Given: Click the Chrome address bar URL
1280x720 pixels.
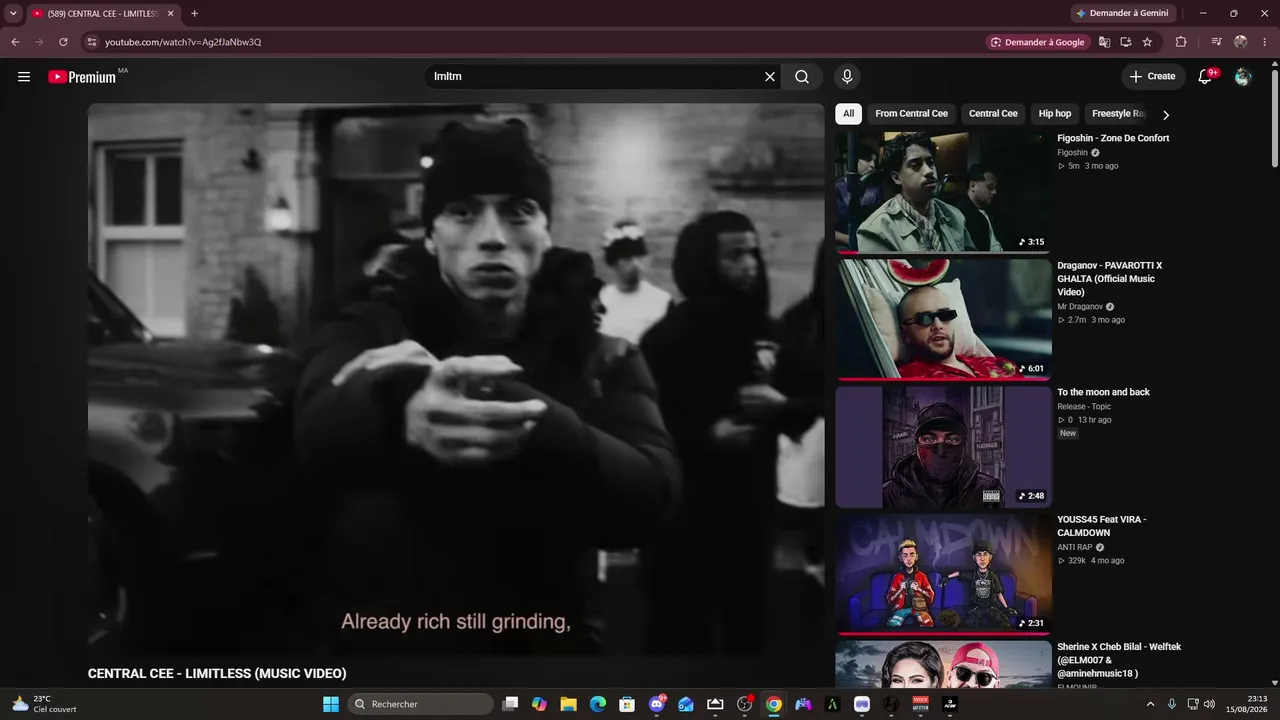Looking at the screenshot, I should [x=183, y=42].
